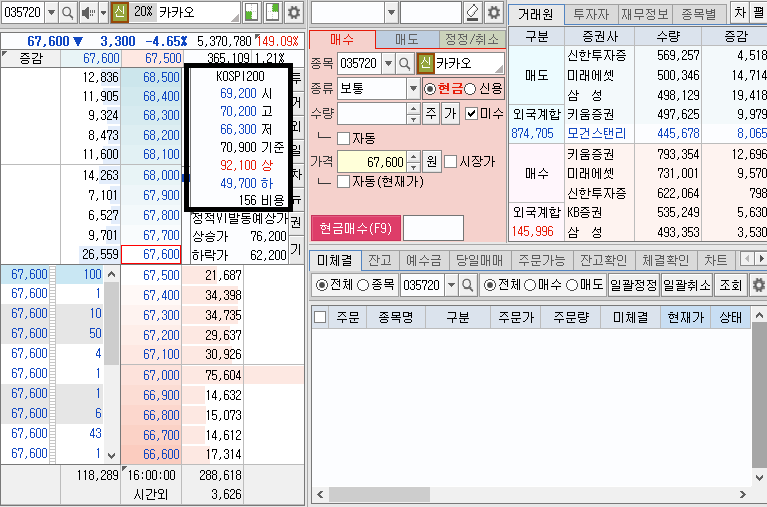The height and width of the screenshot is (507, 767).
Task: Select the 매도 radio in 미체결 filter
Action: [572, 285]
